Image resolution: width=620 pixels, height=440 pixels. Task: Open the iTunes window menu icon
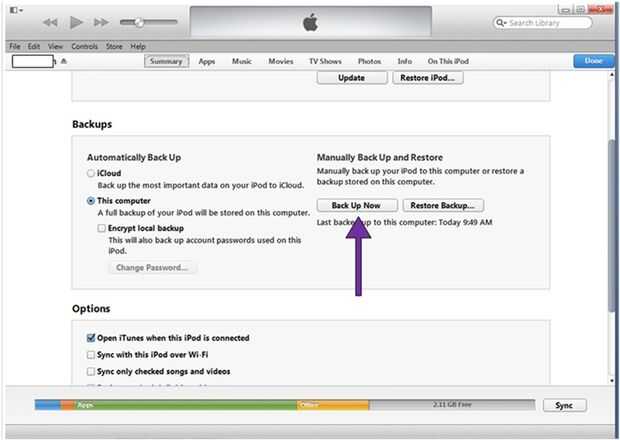pyautogui.click(x=16, y=10)
